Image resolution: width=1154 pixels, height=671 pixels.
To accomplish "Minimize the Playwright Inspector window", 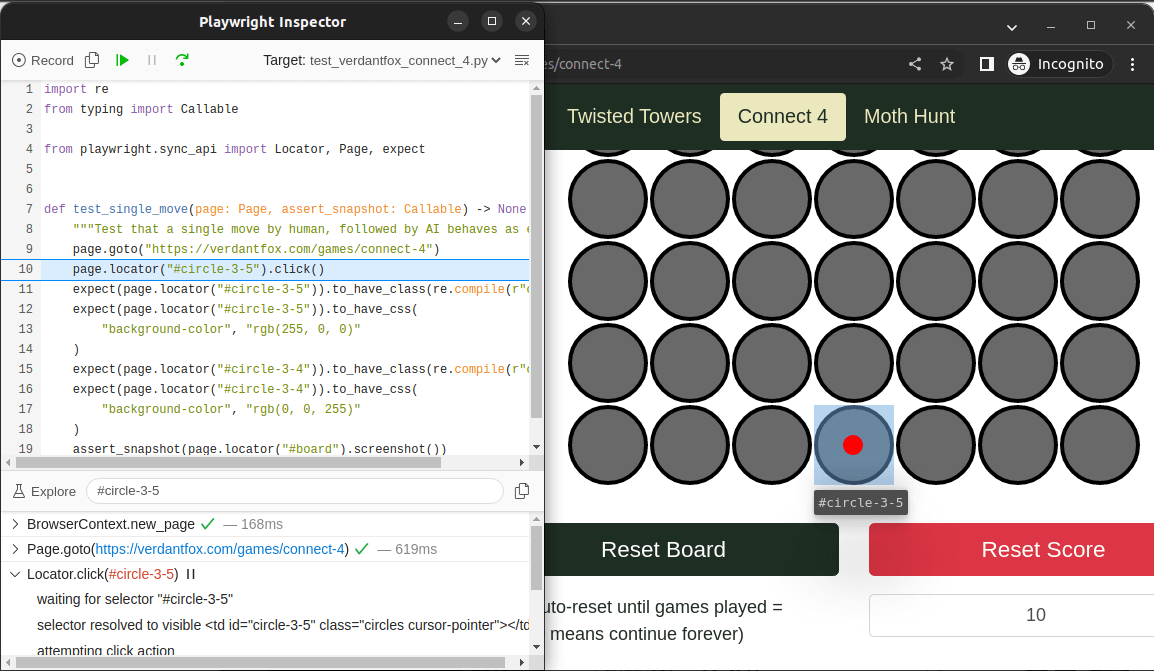I will pyautogui.click(x=458, y=21).
